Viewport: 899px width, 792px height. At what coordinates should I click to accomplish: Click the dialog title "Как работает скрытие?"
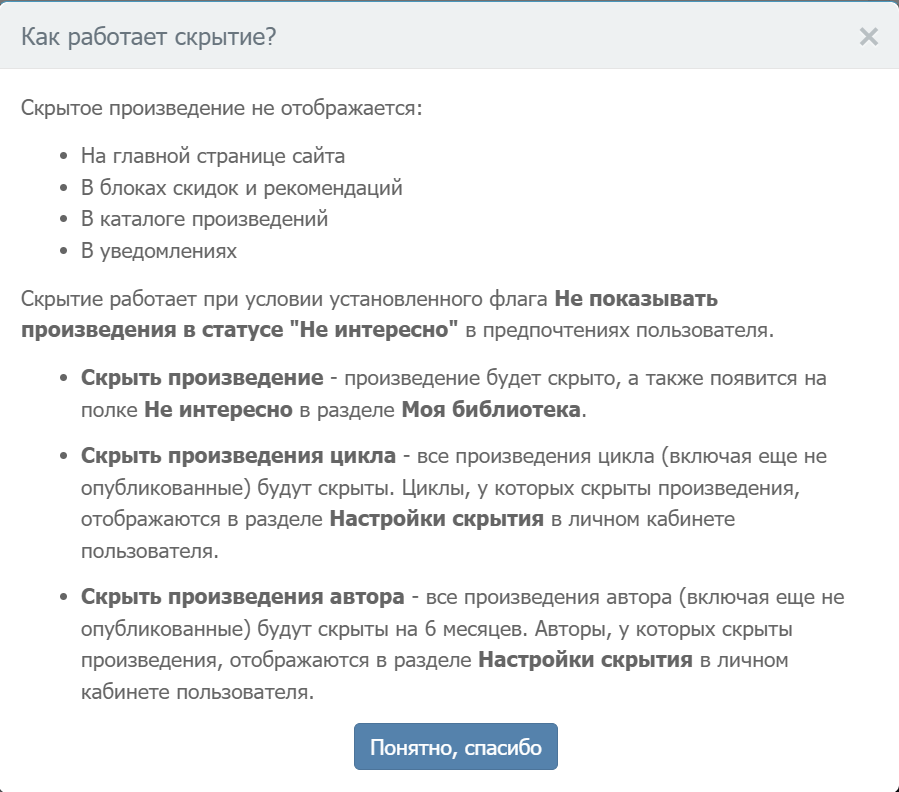tap(149, 37)
